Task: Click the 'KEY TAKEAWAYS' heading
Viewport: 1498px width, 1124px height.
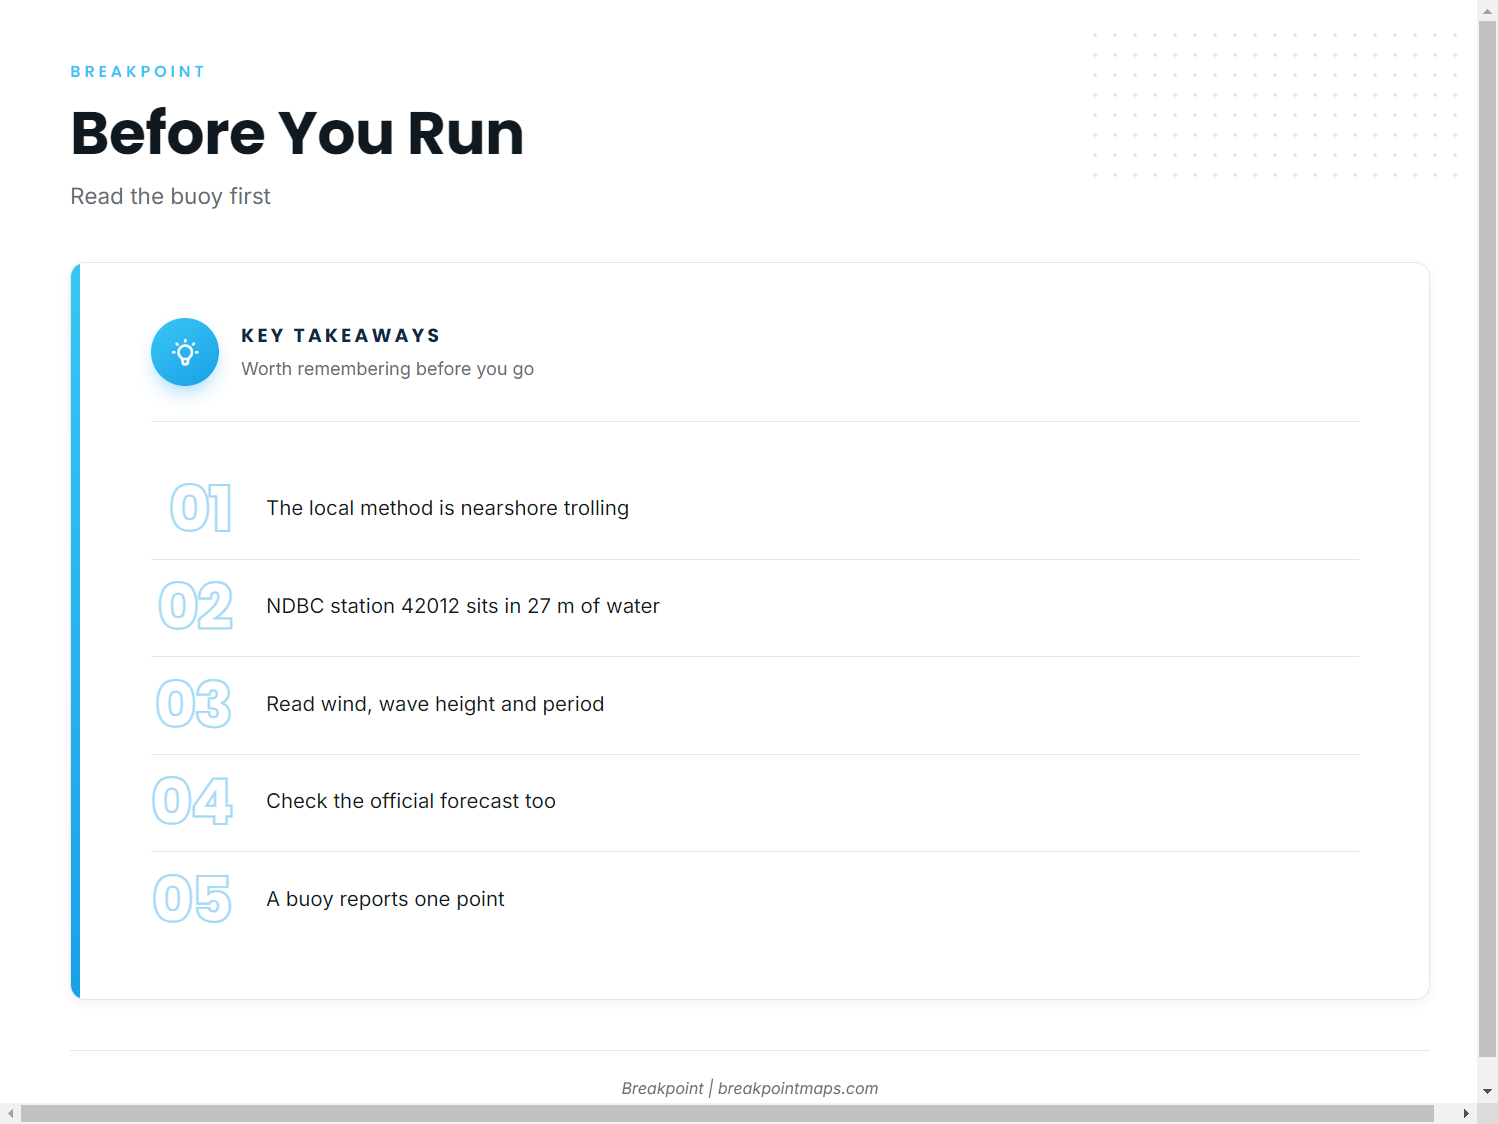Action: [x=341, y=336]
